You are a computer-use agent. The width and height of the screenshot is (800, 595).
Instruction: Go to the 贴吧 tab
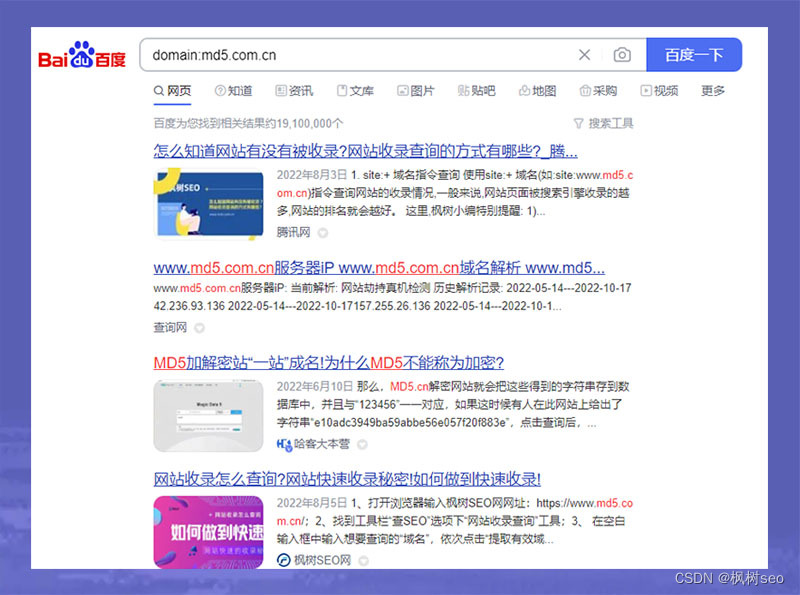(x=477, y=91)
